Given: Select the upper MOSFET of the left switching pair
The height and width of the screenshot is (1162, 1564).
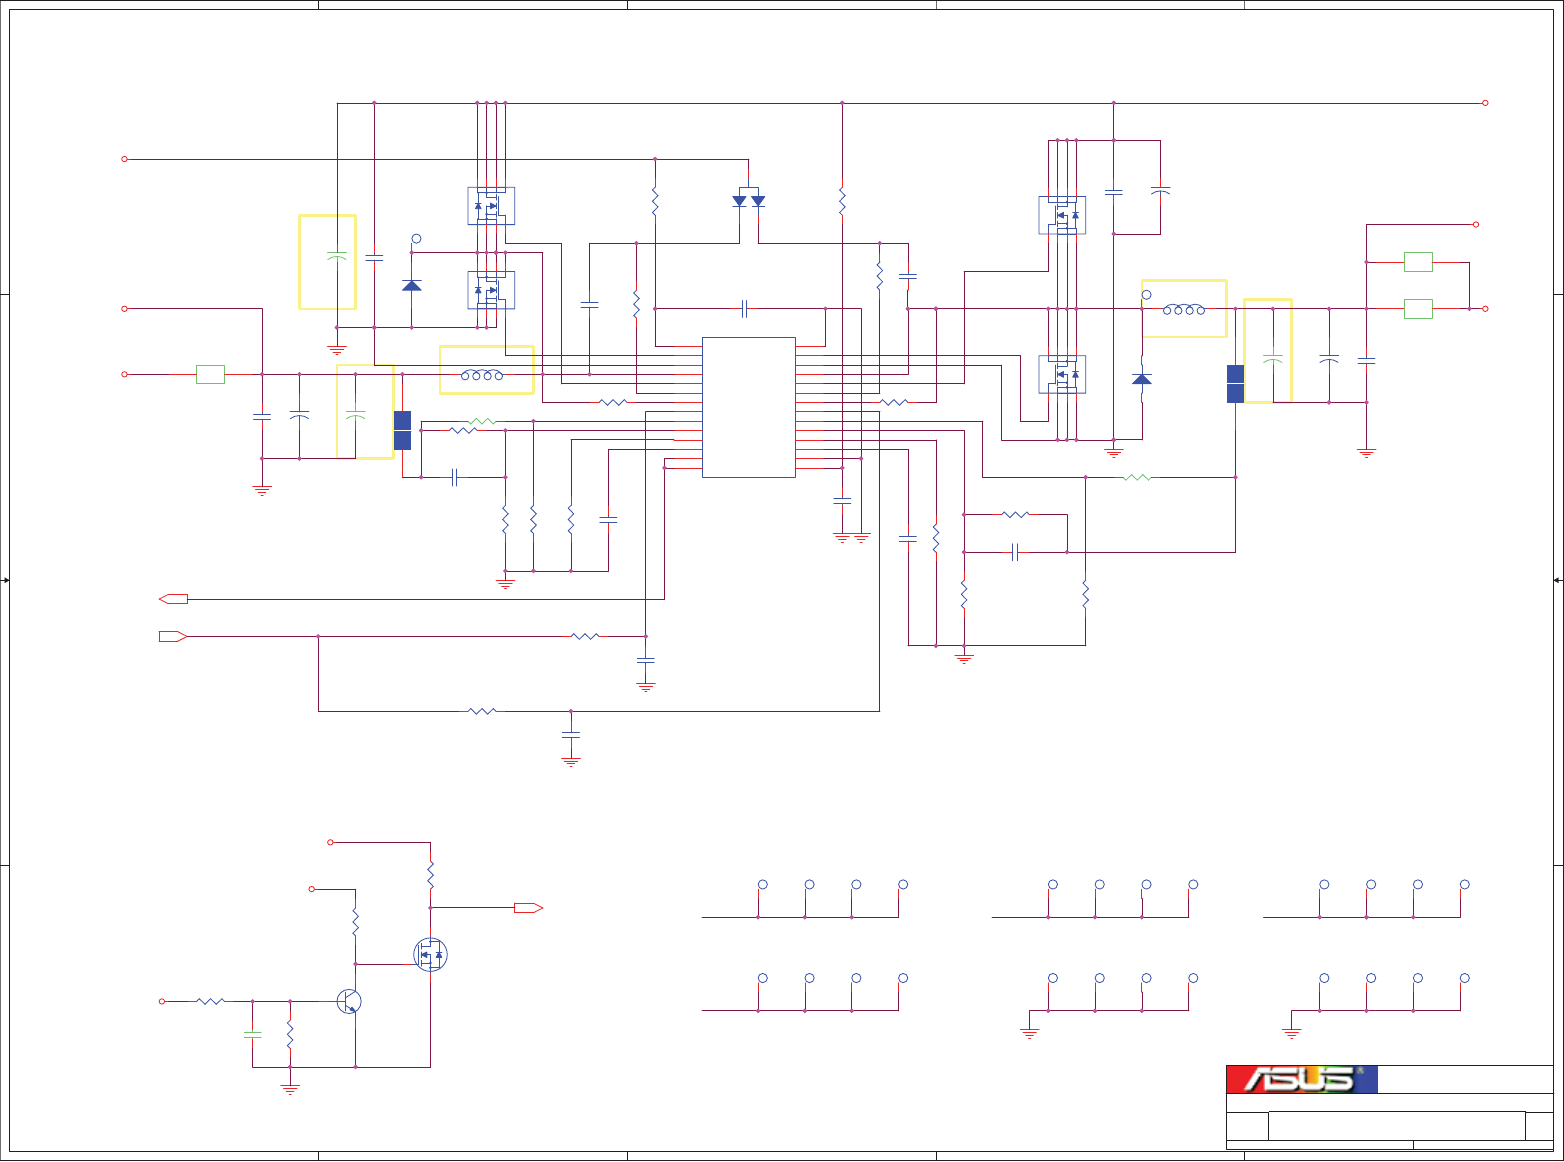Looking at the screenshot, I should click(491, 206).
